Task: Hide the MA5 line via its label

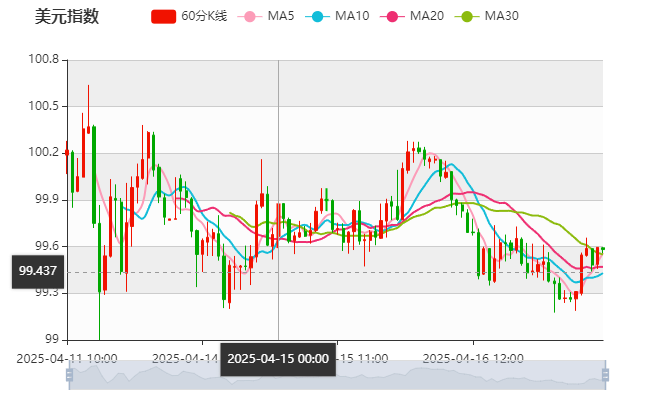Action: pos(281,16)
